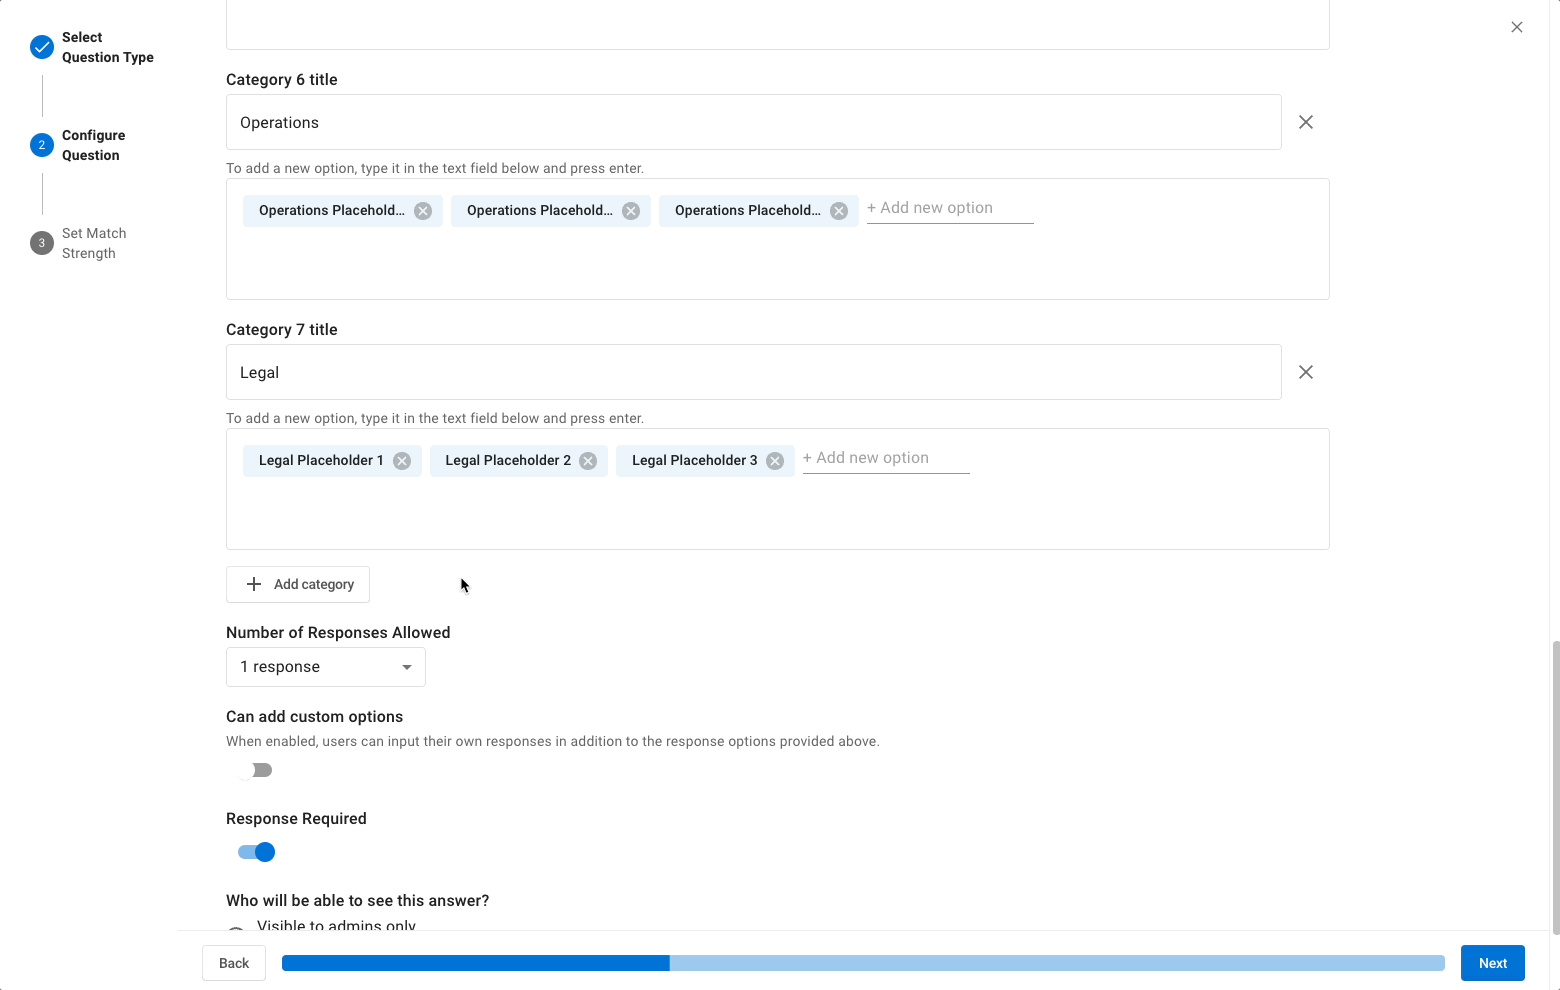Click the progress bar at the bottom
Viewport: 1560px width, 990px height.
click(863, 962)
